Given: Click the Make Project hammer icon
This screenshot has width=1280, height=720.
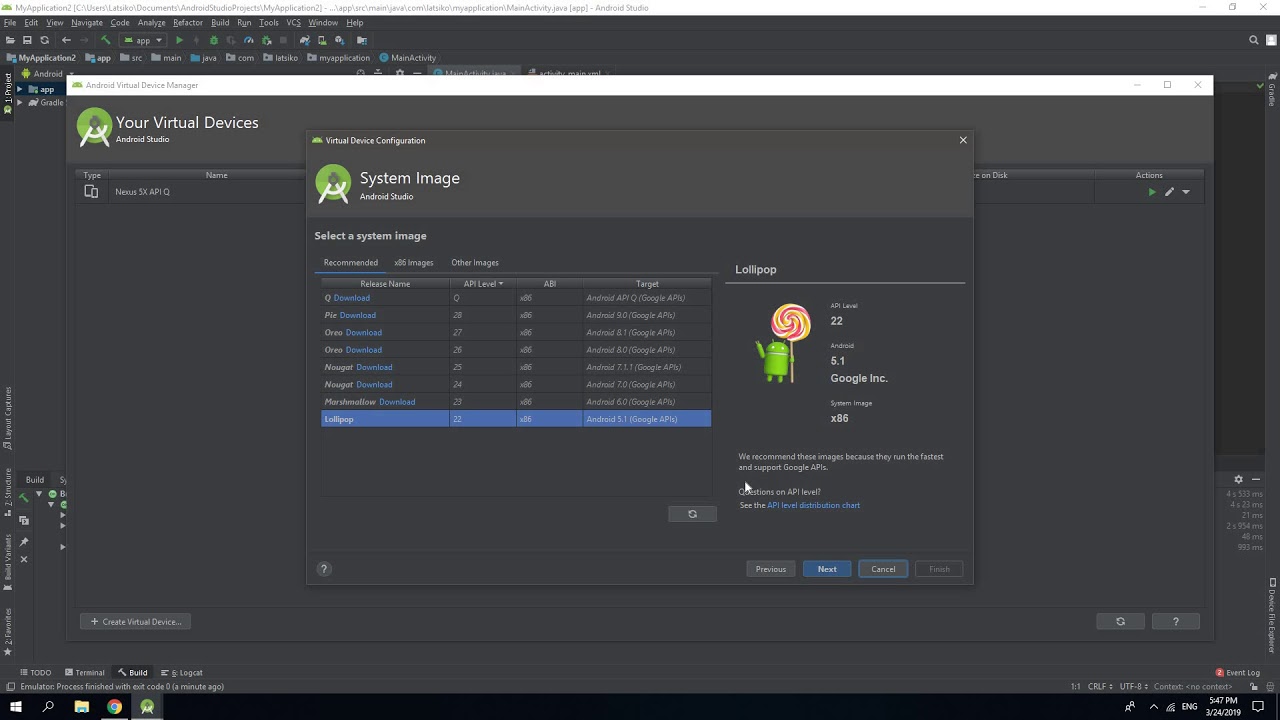Looking at the screenshot, I should 105,40.
